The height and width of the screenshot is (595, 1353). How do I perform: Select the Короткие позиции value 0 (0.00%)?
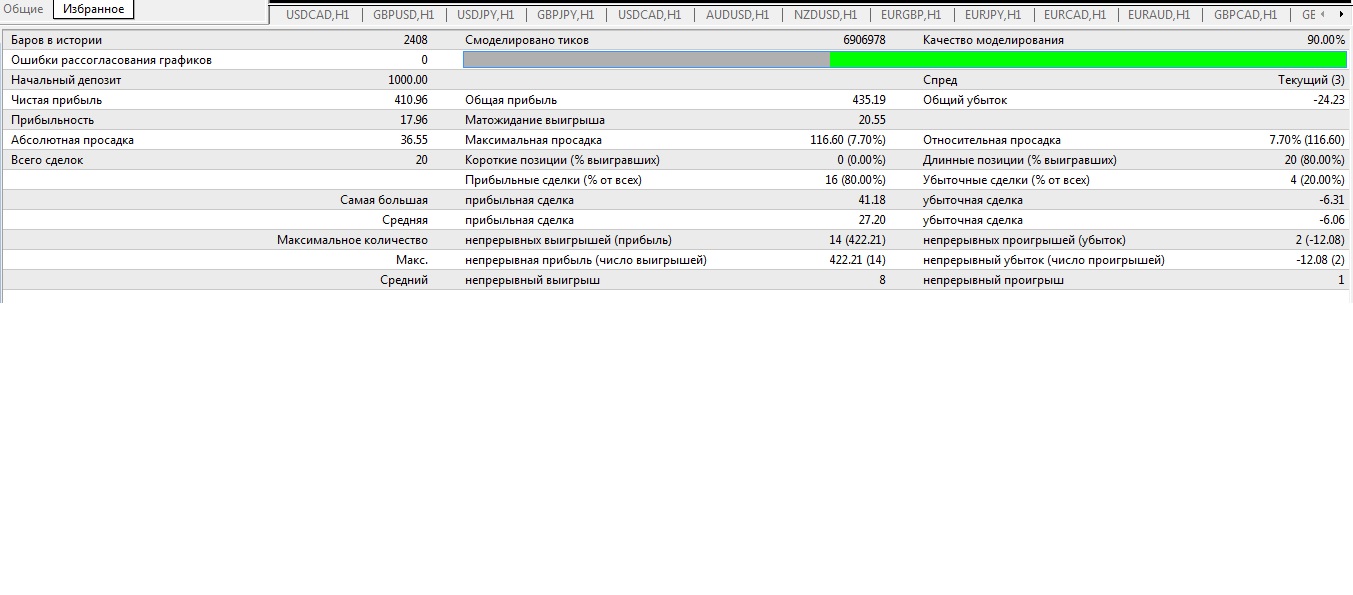(x=861, y=160)
